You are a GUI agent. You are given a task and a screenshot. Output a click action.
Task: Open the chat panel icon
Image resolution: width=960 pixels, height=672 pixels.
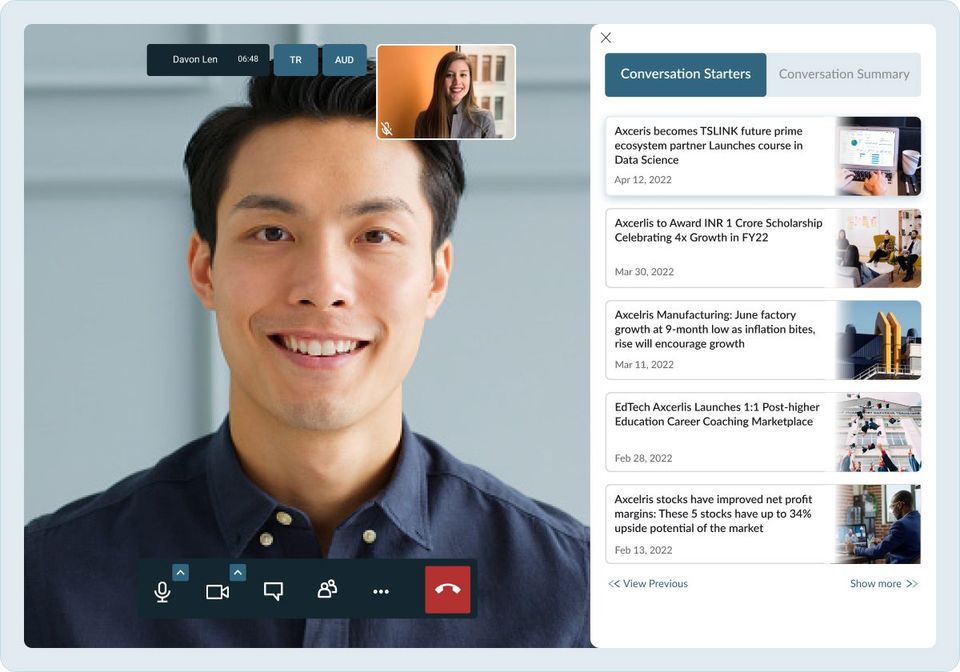273,591
